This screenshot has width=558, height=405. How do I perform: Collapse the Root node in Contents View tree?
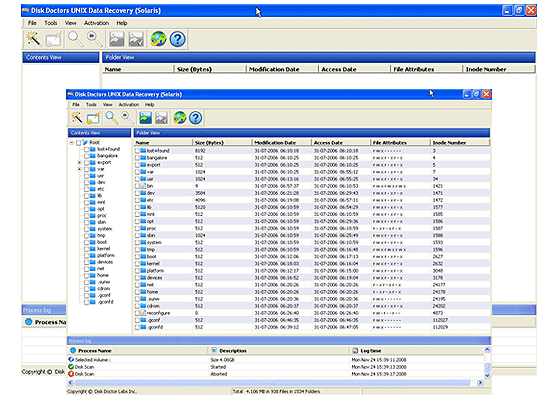pyautogui.click(x=72, y=143)
